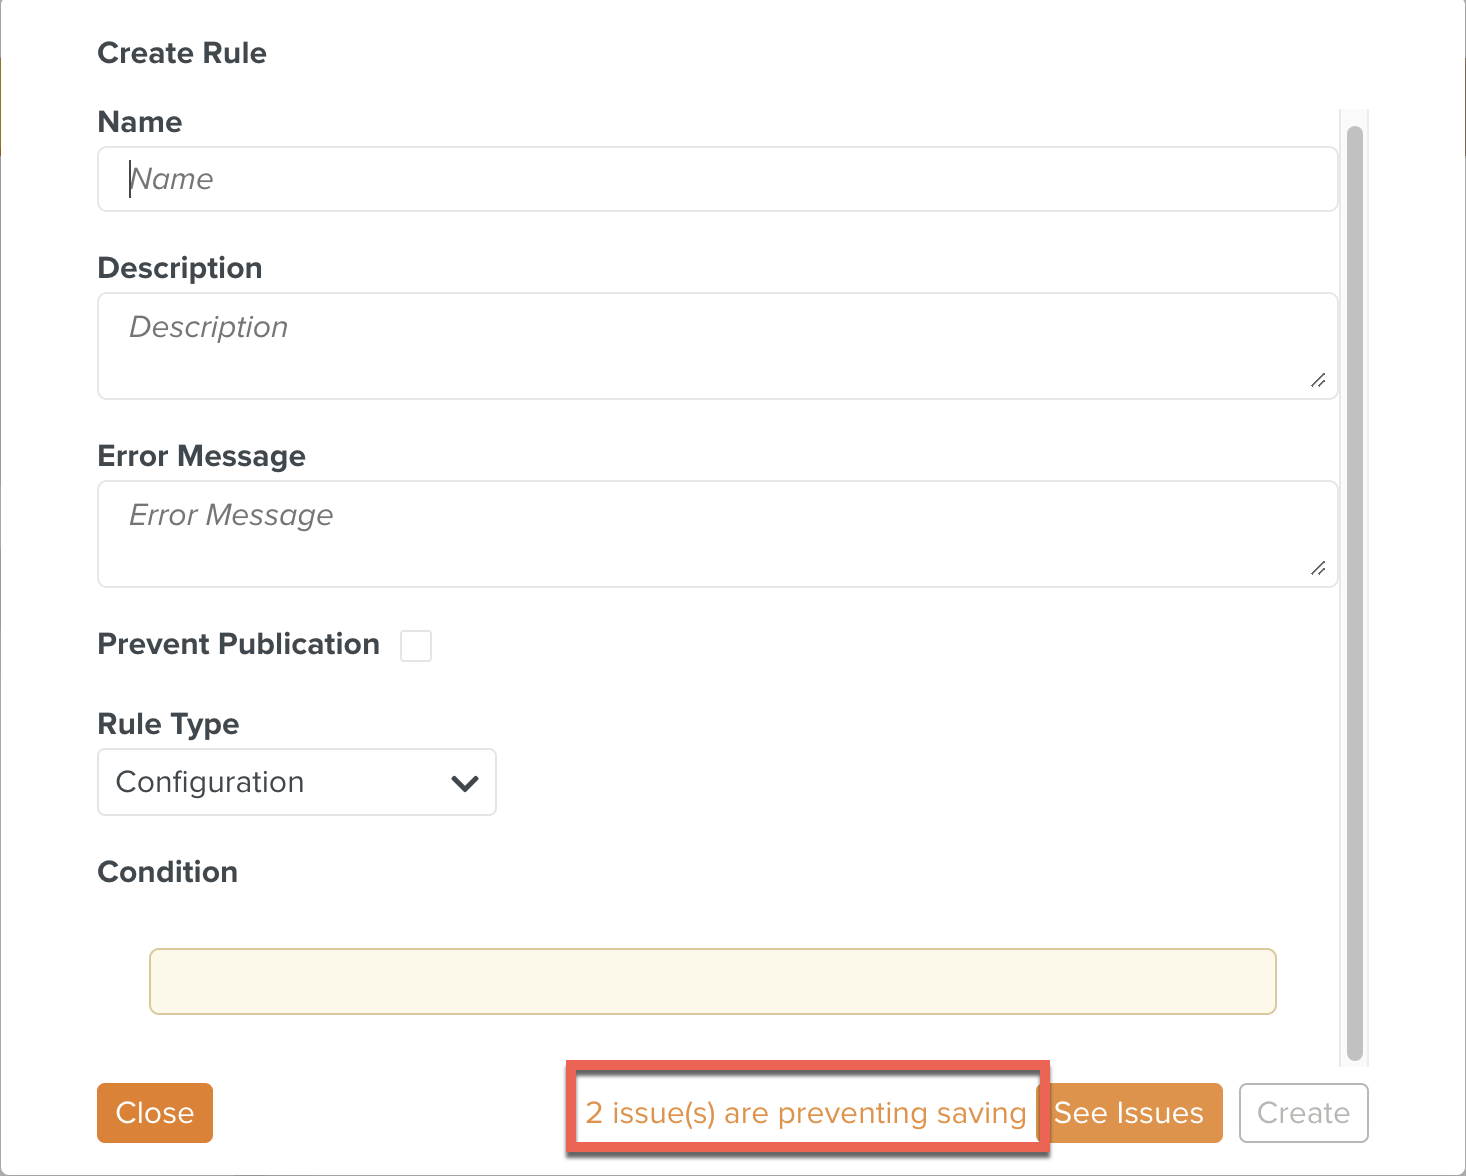The image size is (1466, 1176).
Task: Click the Name field label
Action: [x=140, y=122]
